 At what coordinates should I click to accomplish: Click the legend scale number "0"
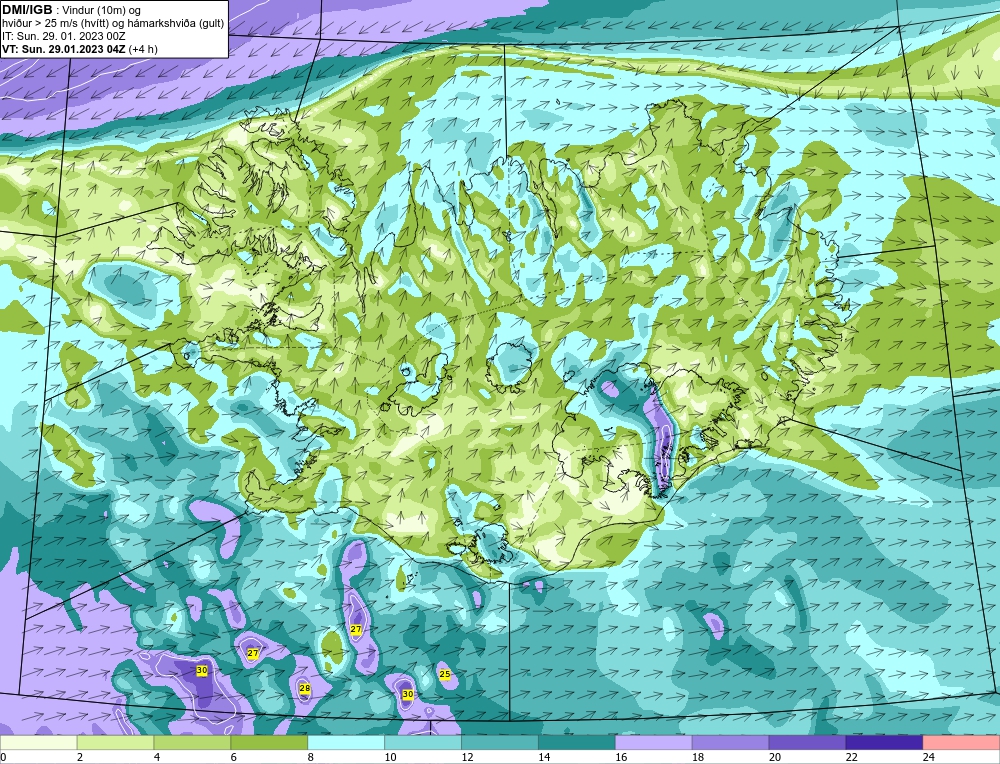click(3, 757)
